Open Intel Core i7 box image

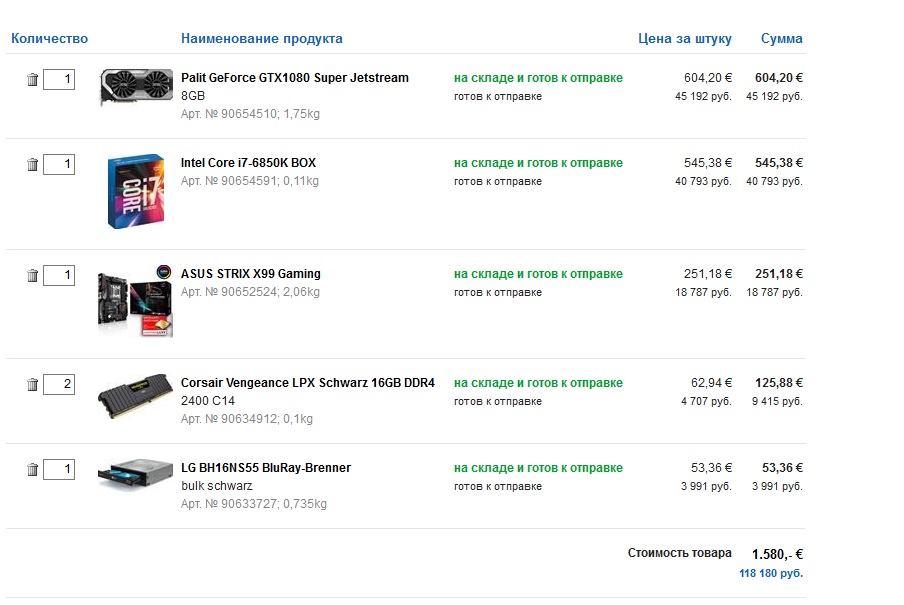tap(136, 191)
